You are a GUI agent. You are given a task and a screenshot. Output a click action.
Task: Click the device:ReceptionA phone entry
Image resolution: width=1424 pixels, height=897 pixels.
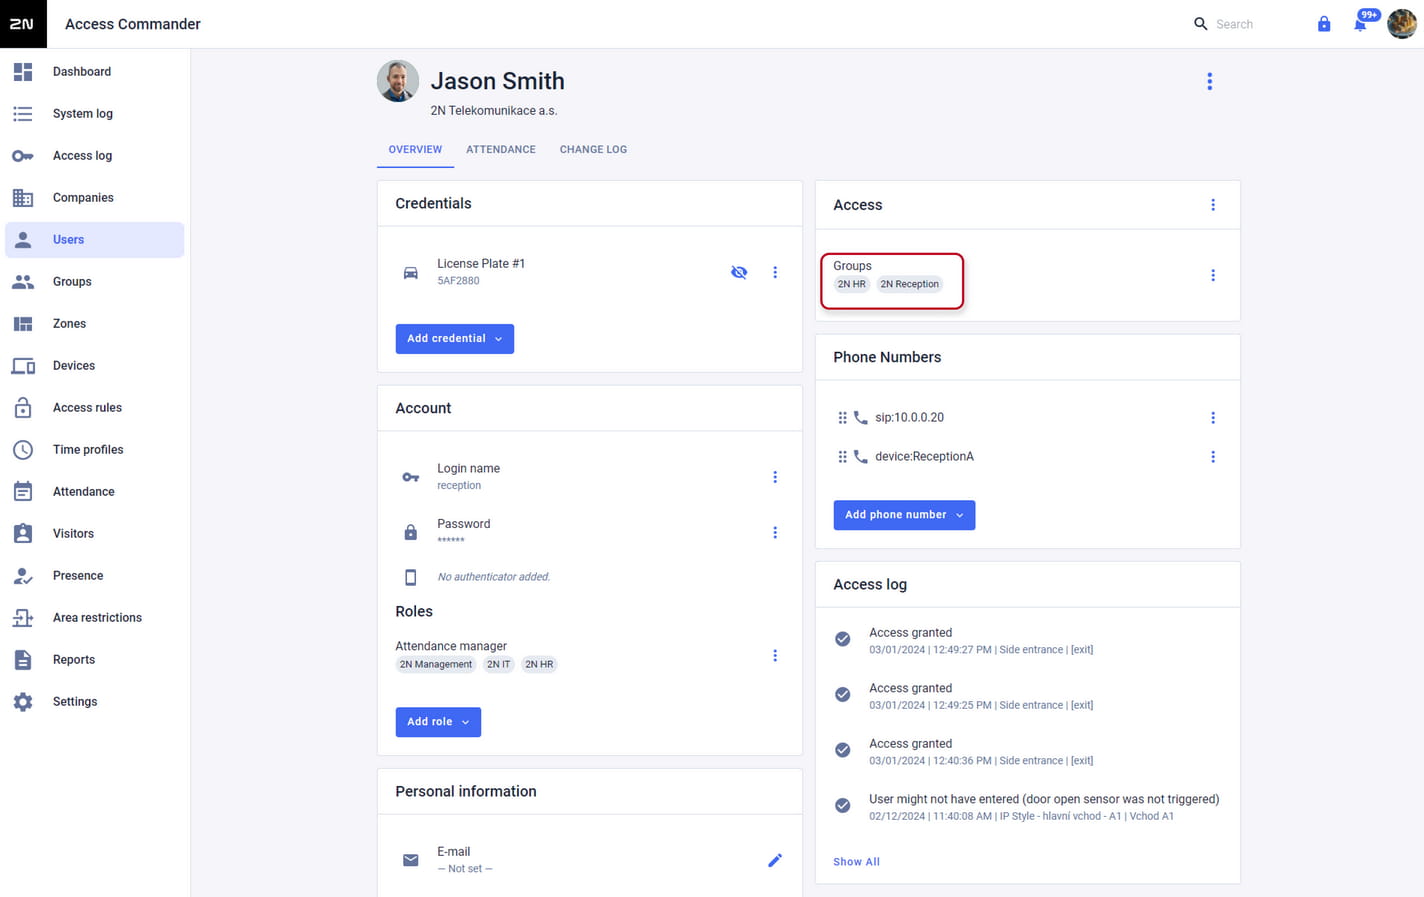pos(924,457)
